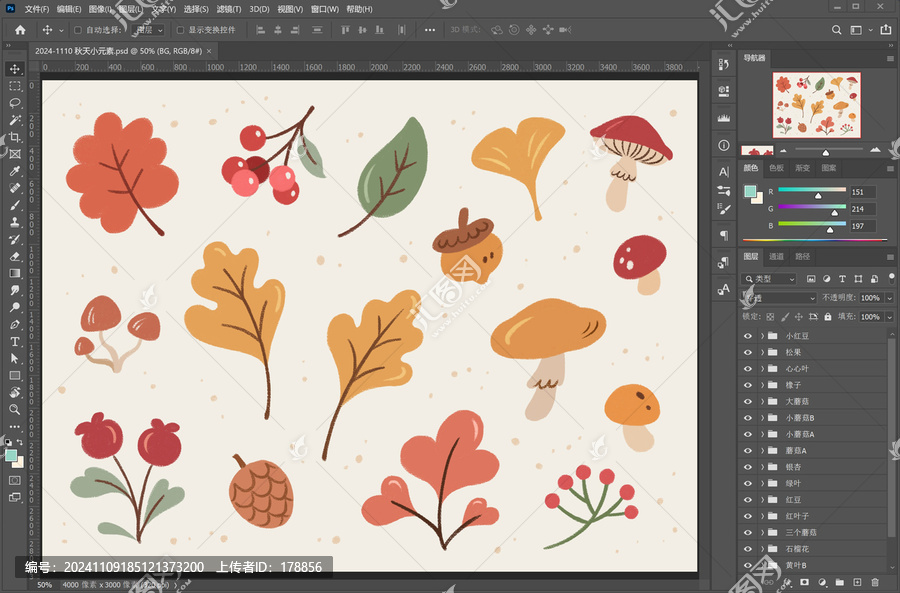Open the 窗口(W) menu
Image resolution: width=900 pixels, height=593 pixels.
325,9
